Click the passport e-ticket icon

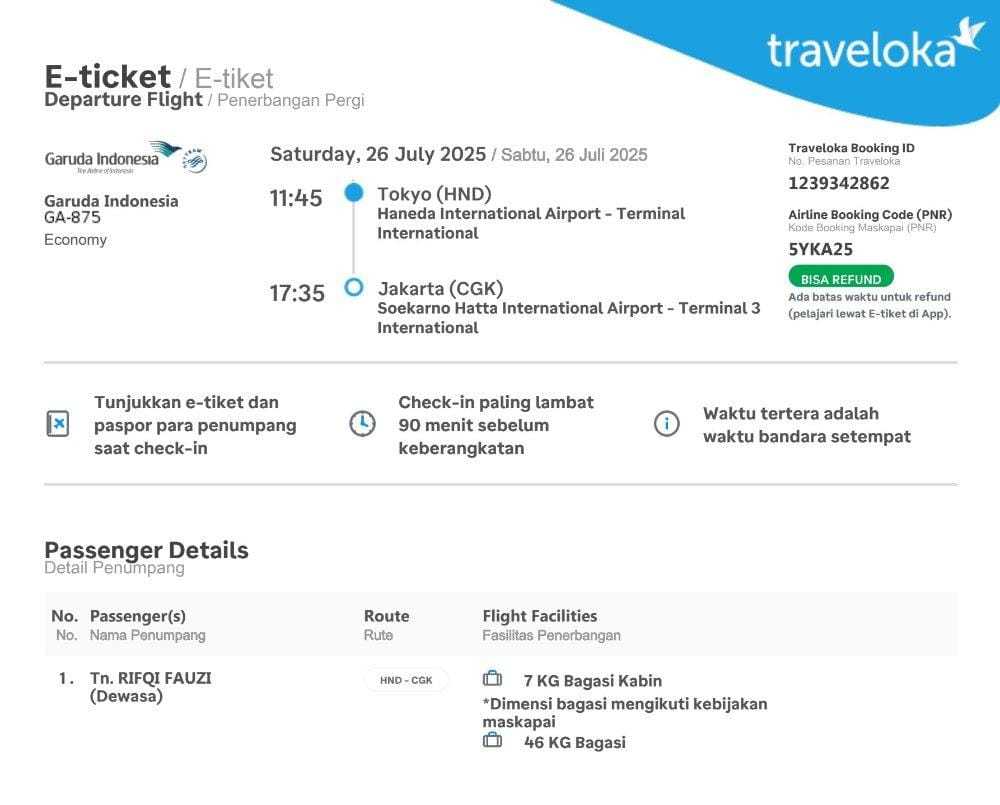[x=58, y=424]
